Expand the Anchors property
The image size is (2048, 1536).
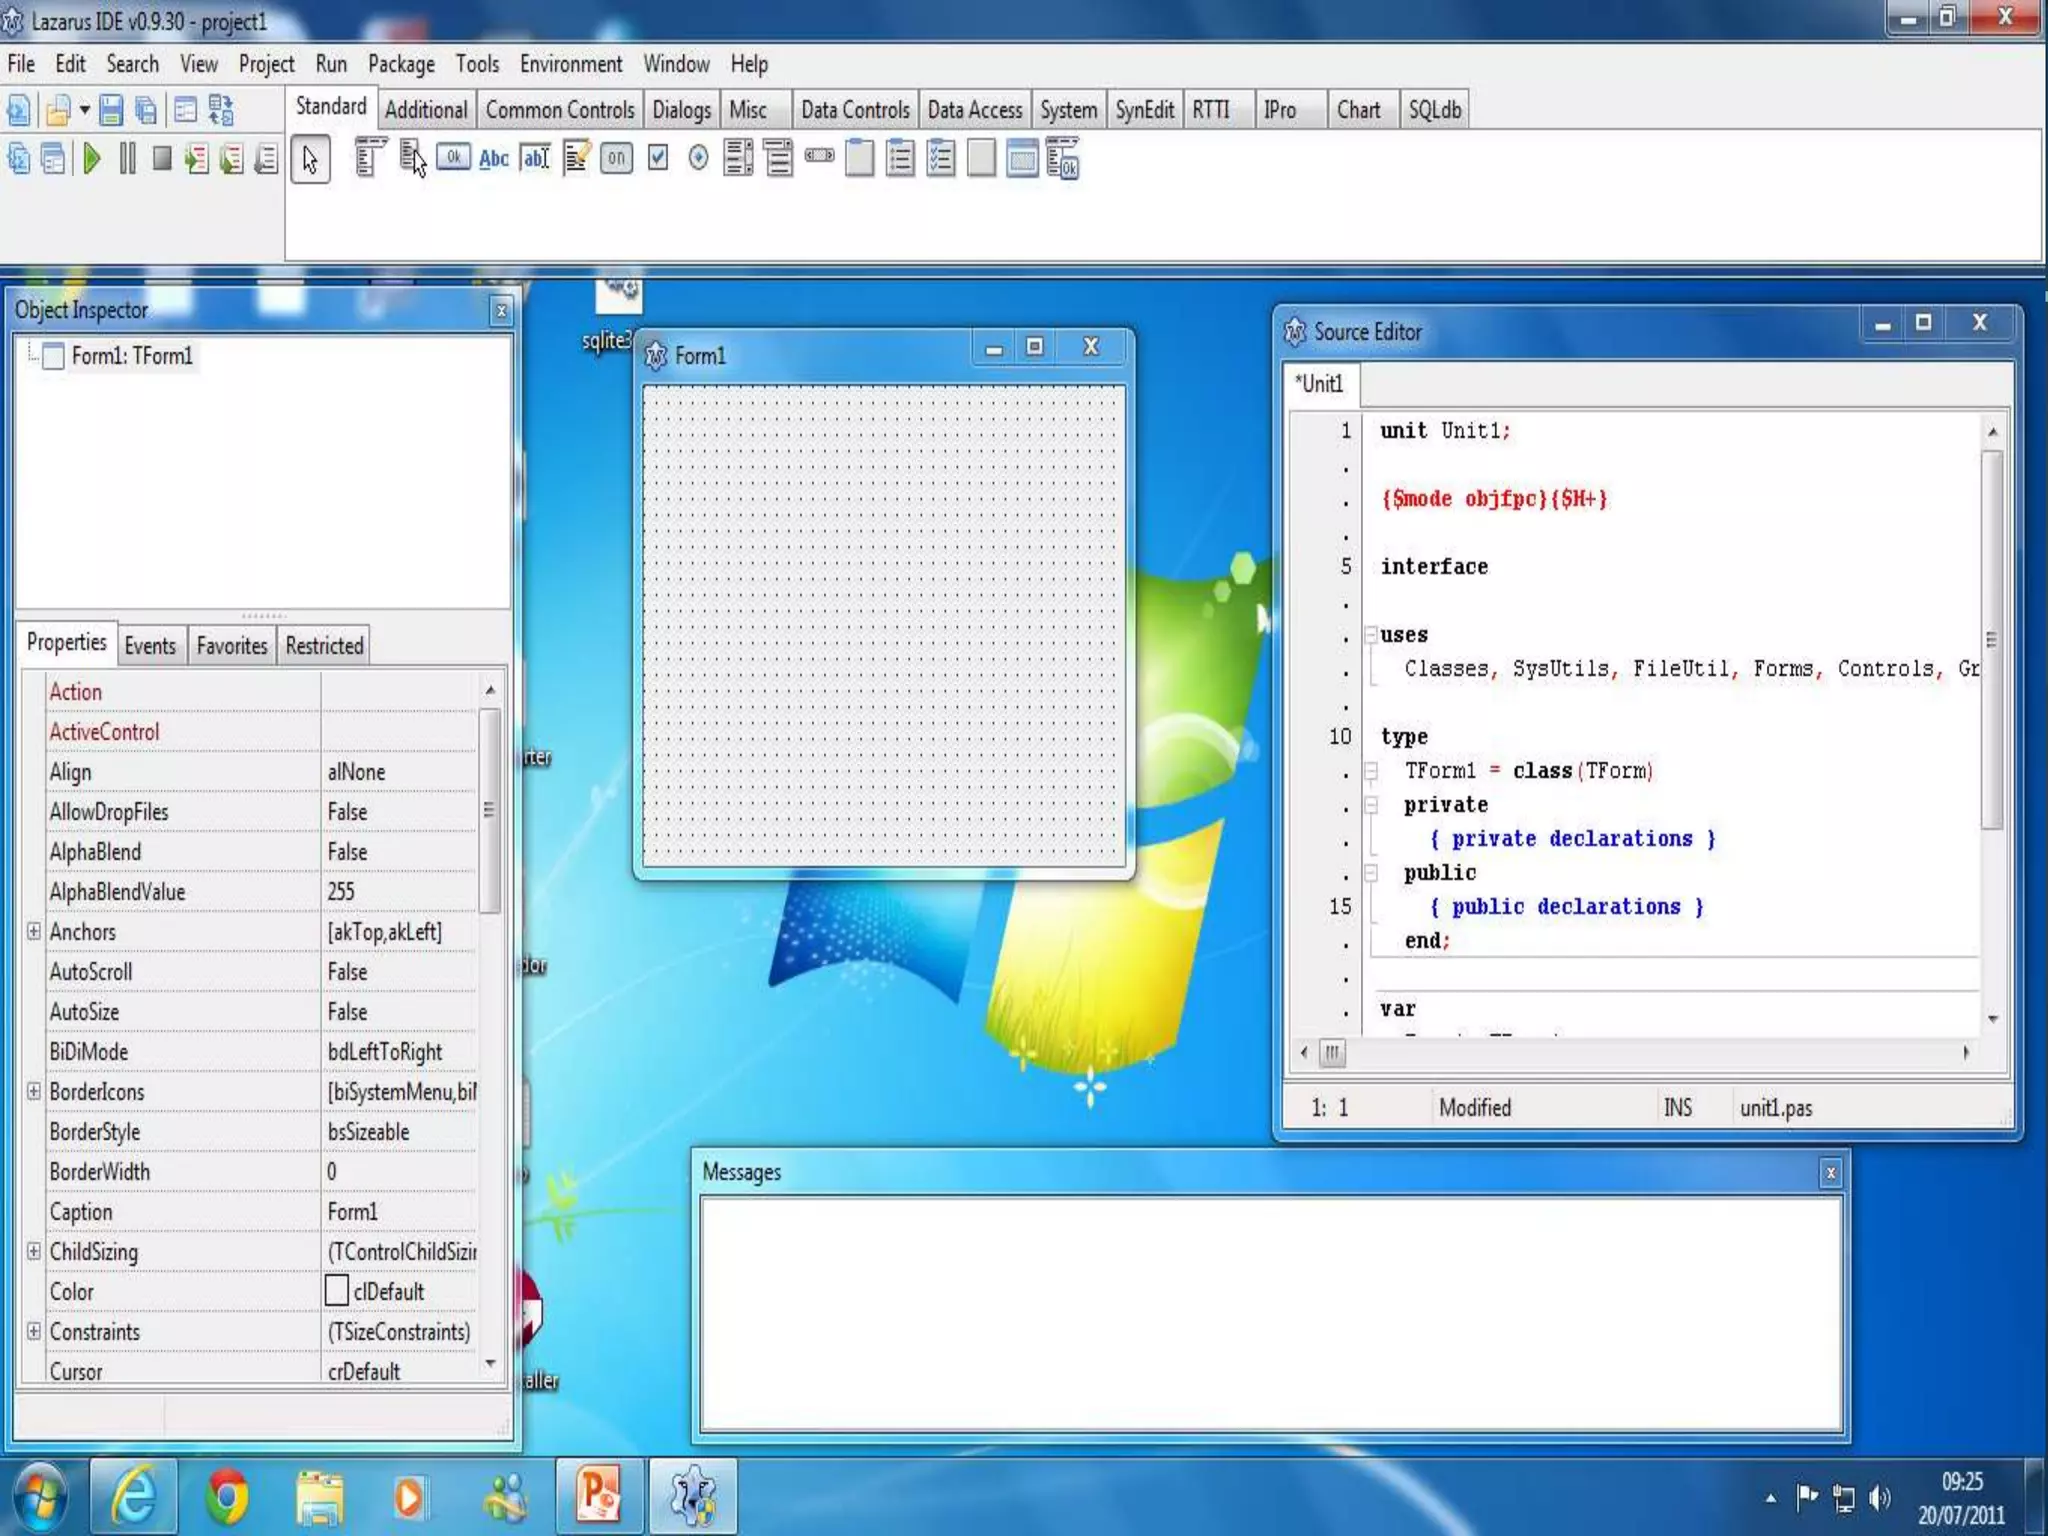tap(34, 931)
